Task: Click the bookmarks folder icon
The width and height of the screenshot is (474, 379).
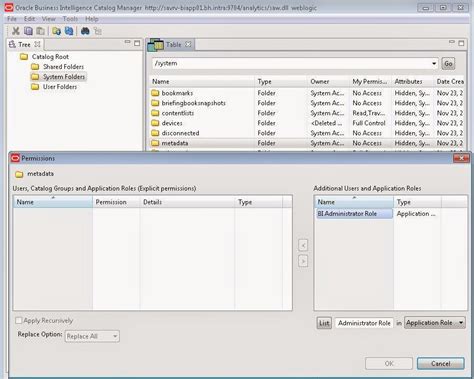Action: pyautogui.click(x=155, y=93)
